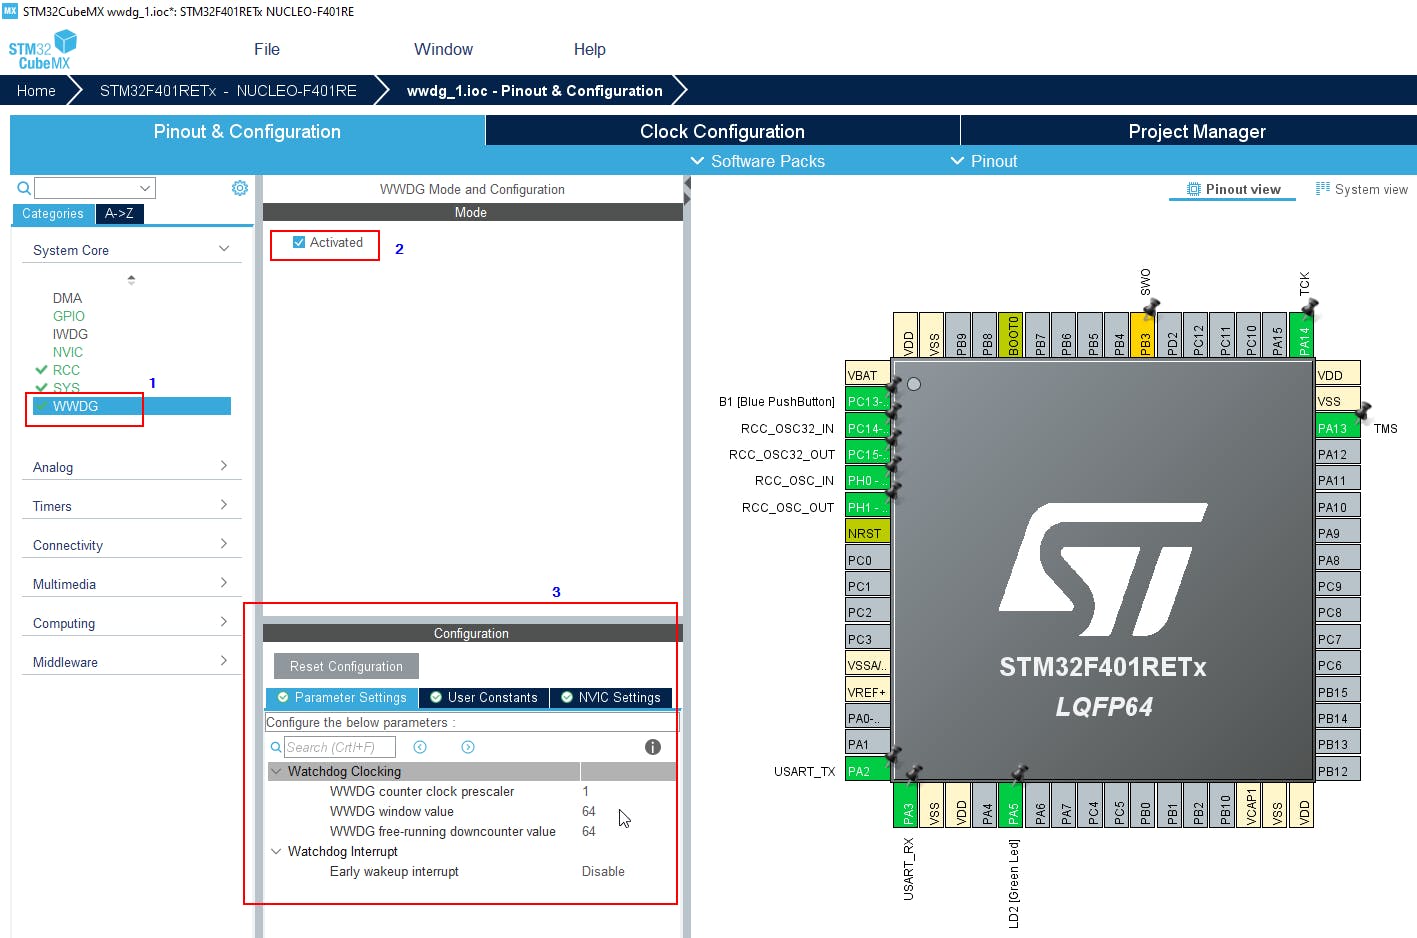
Task: Click the System view icon
Action: [1323, 189]
